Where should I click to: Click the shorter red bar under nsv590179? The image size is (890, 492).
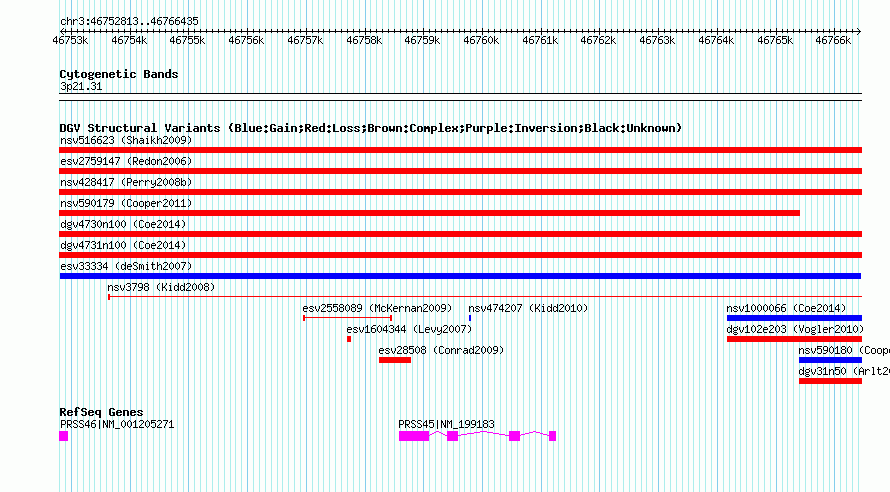point(430,213)
